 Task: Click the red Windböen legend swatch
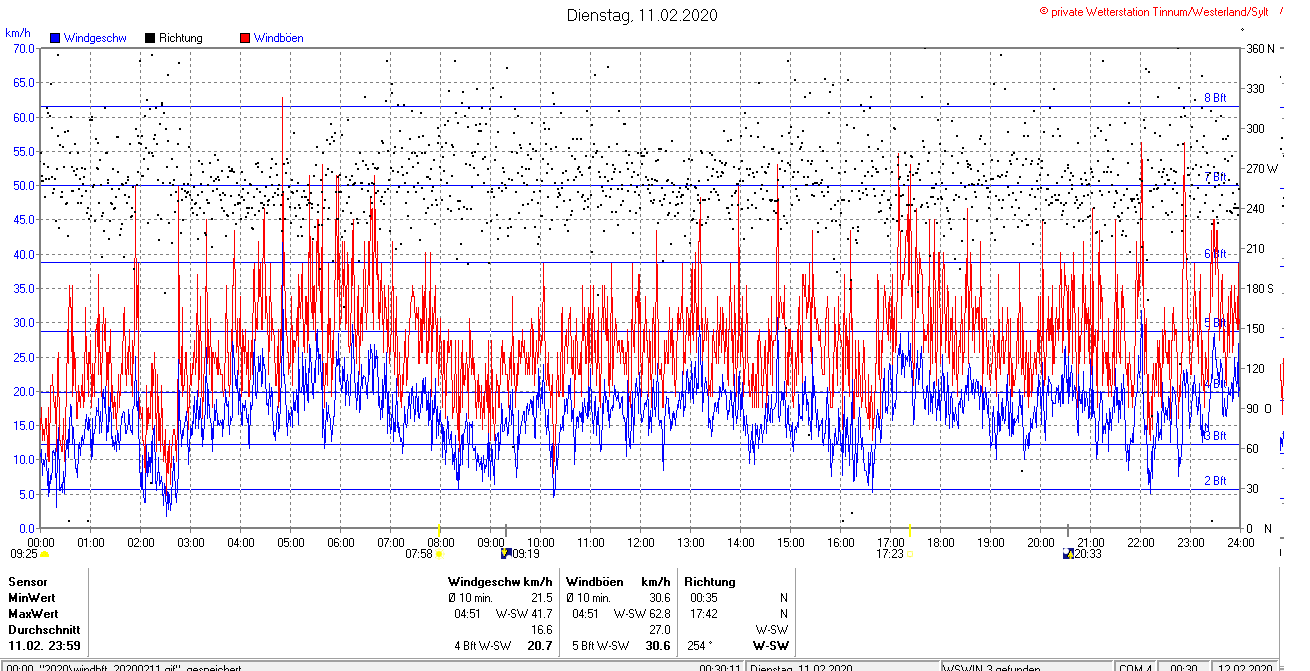coord(245,38)
